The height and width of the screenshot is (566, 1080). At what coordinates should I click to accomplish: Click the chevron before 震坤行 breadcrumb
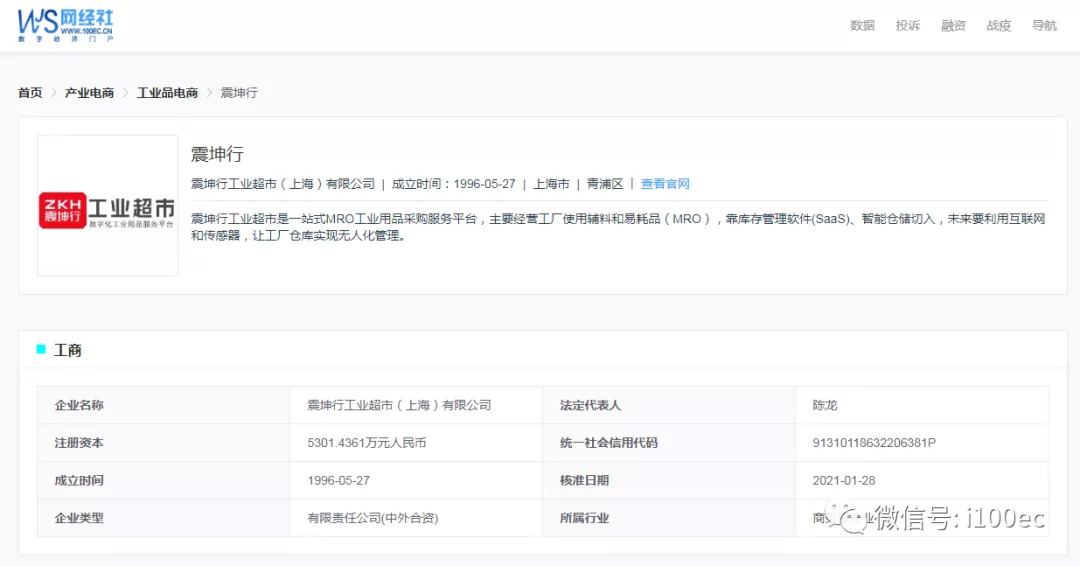click(x=210, y=93)
